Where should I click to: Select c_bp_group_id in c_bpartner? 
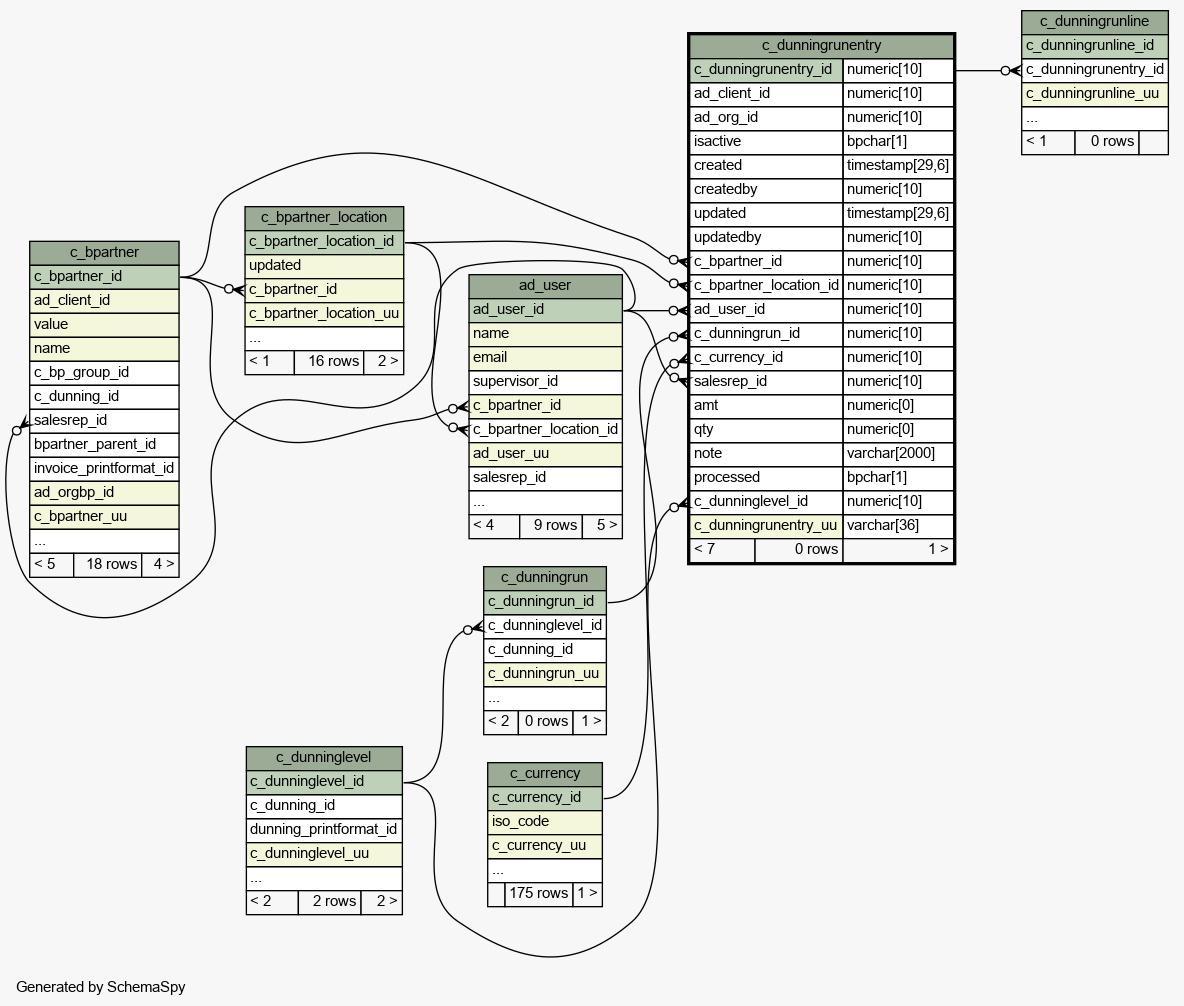[104, 373]
